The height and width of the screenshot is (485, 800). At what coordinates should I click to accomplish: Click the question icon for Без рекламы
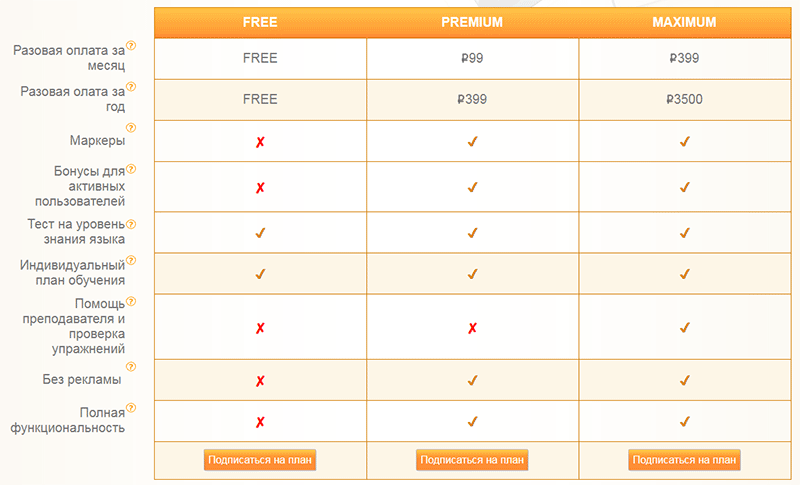coord(131,367)
